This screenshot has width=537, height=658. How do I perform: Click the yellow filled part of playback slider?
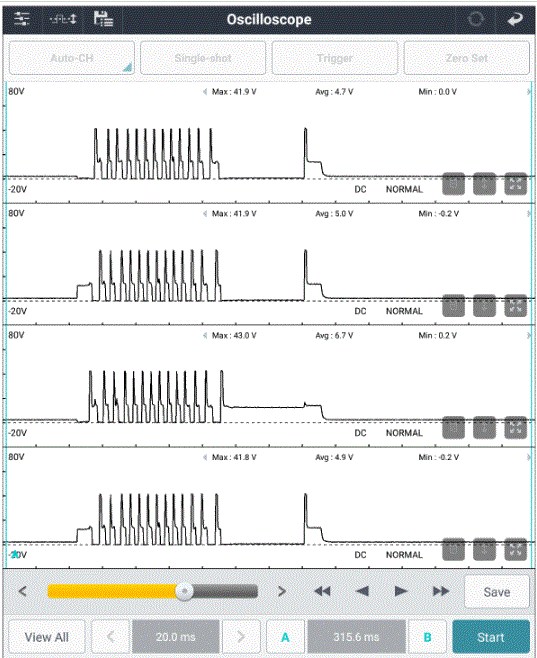tap(111, 591)
